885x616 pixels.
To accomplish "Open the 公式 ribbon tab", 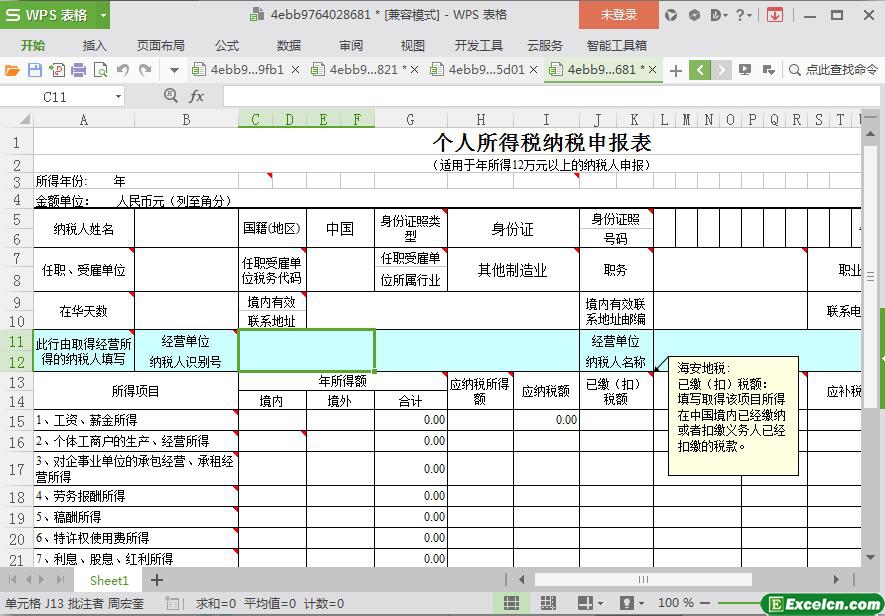I will [227, 45].
